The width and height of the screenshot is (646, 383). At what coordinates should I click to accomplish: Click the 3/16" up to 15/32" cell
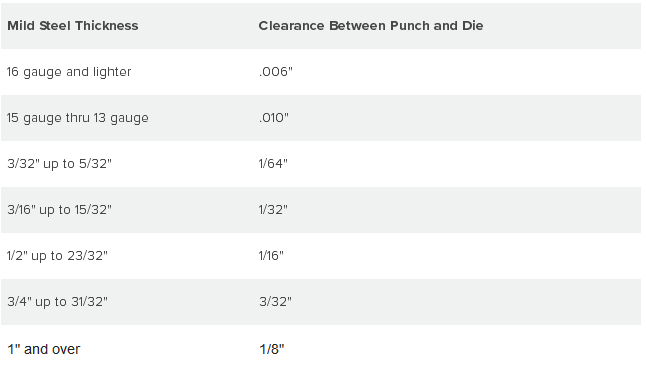pyautogui.click(x=59, y=210)
